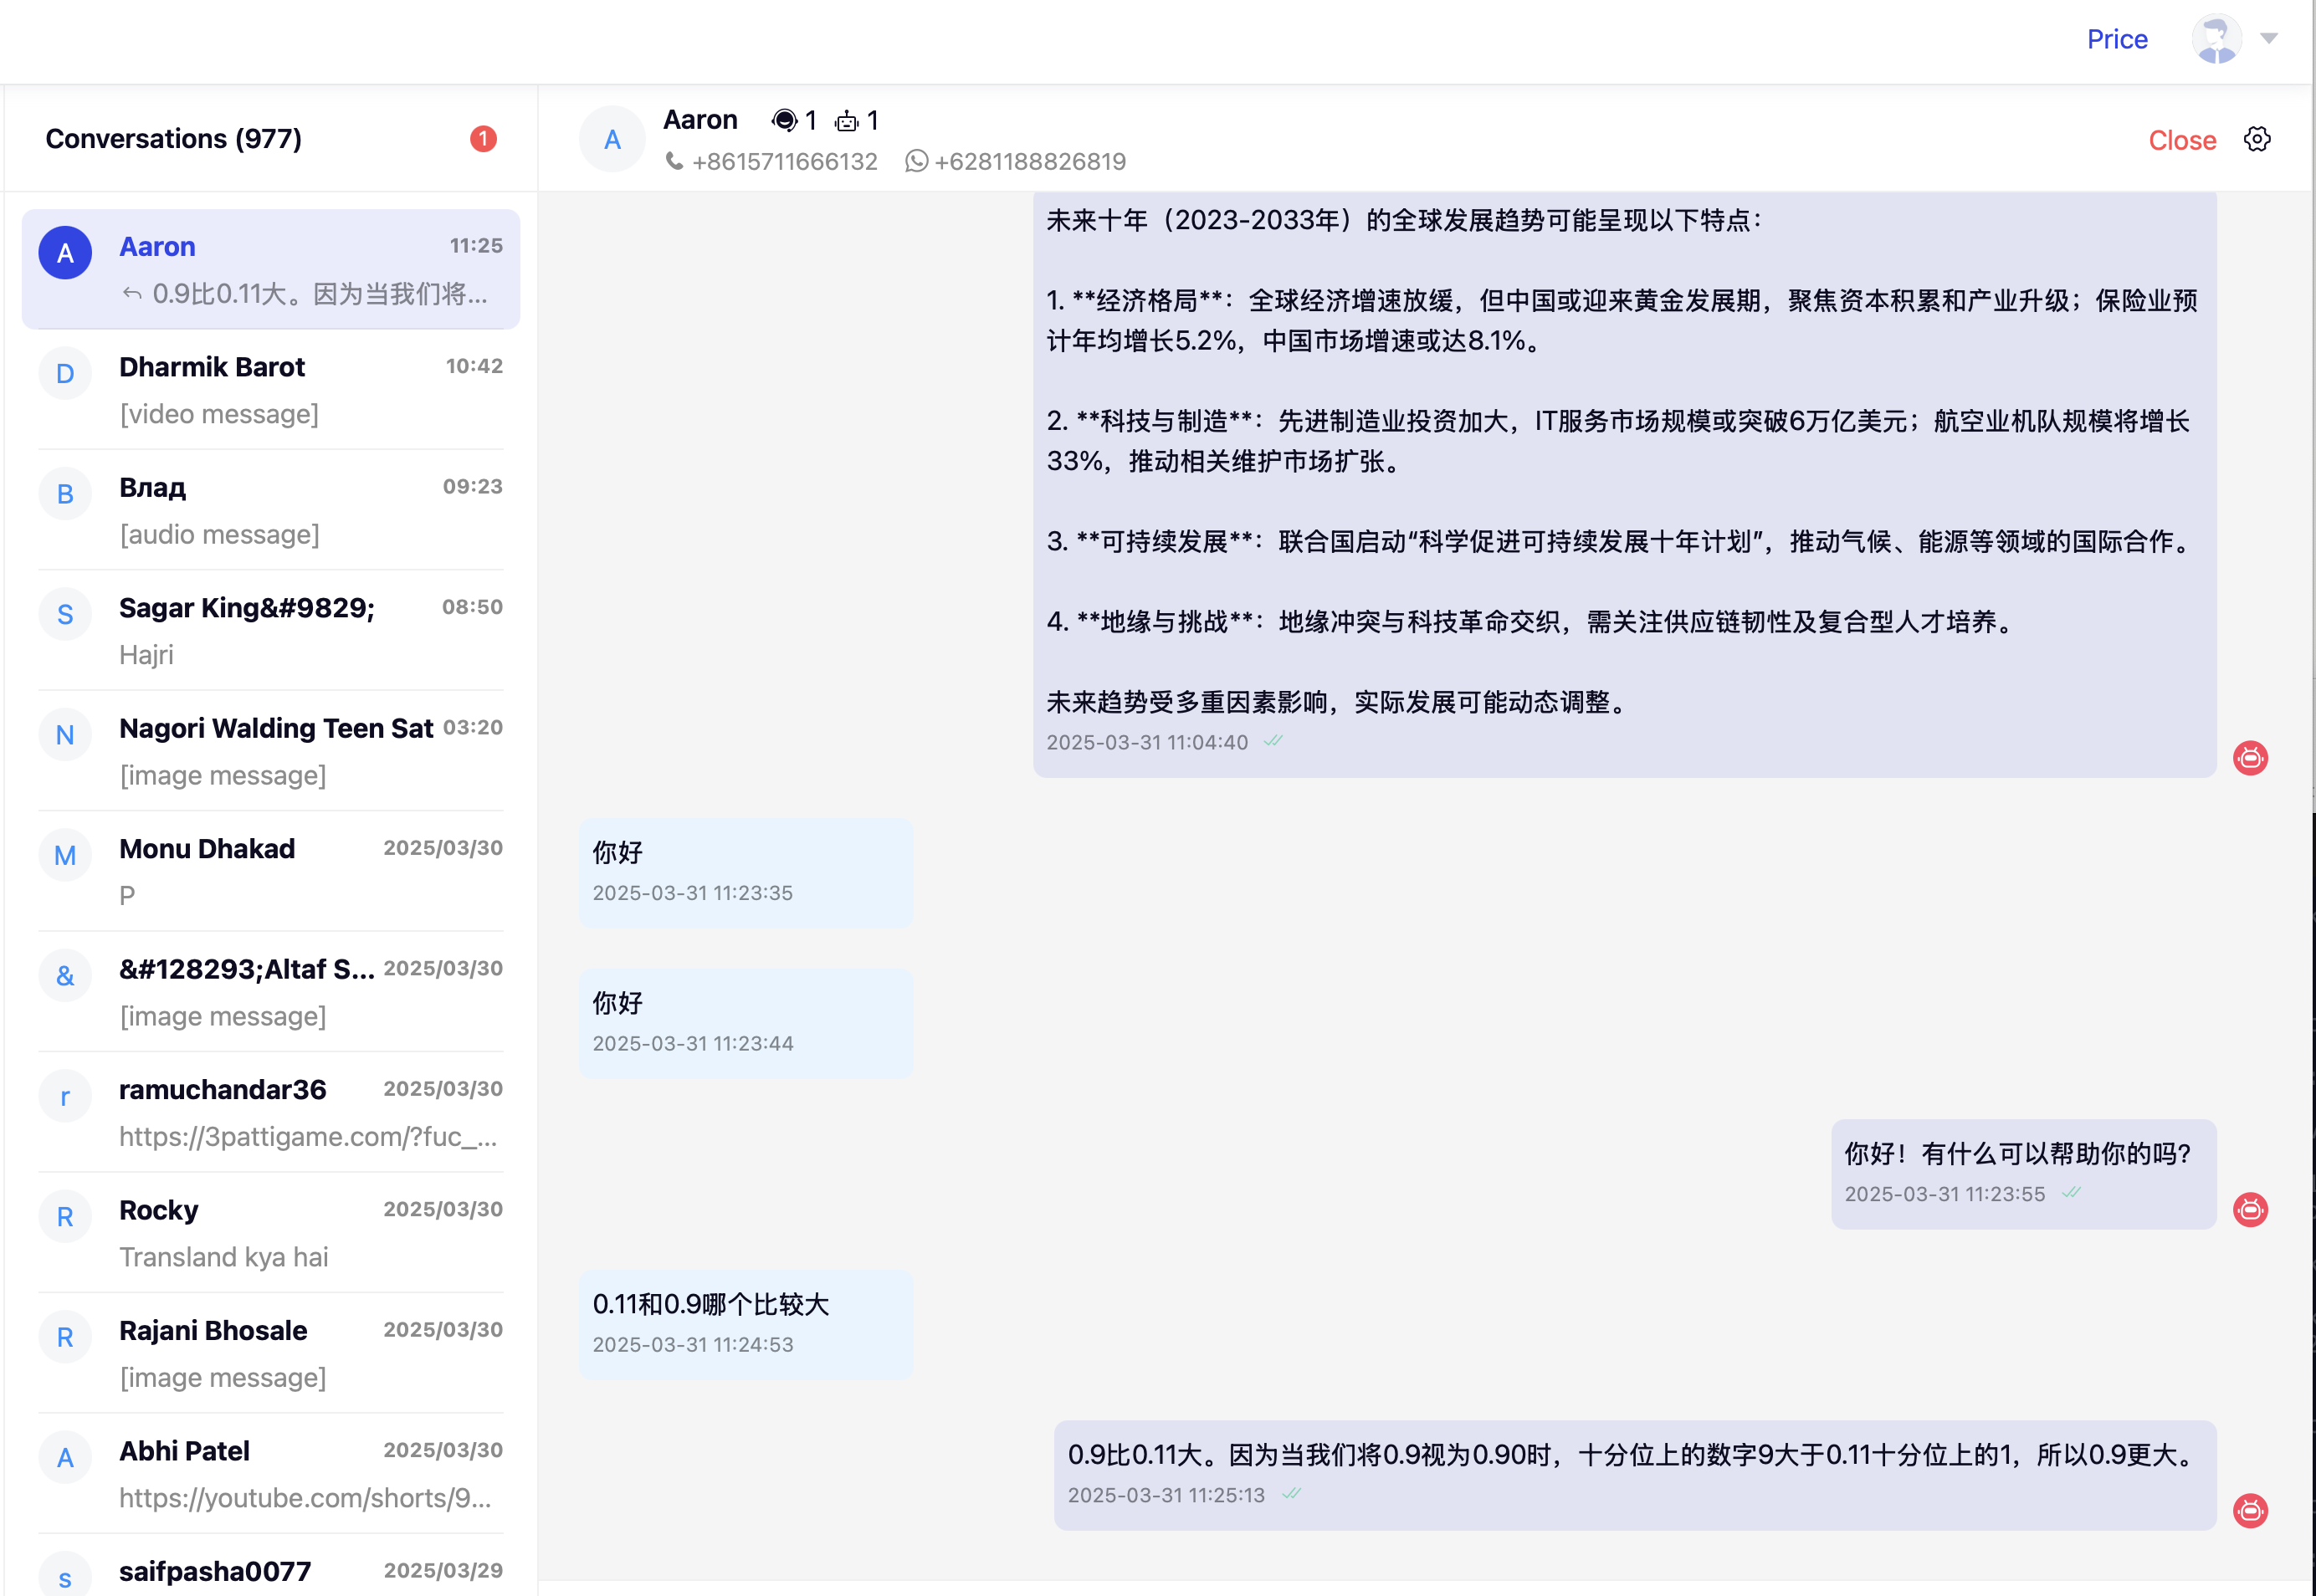
Task: Close the current Aaron conversation
Action: point(2181,140)
